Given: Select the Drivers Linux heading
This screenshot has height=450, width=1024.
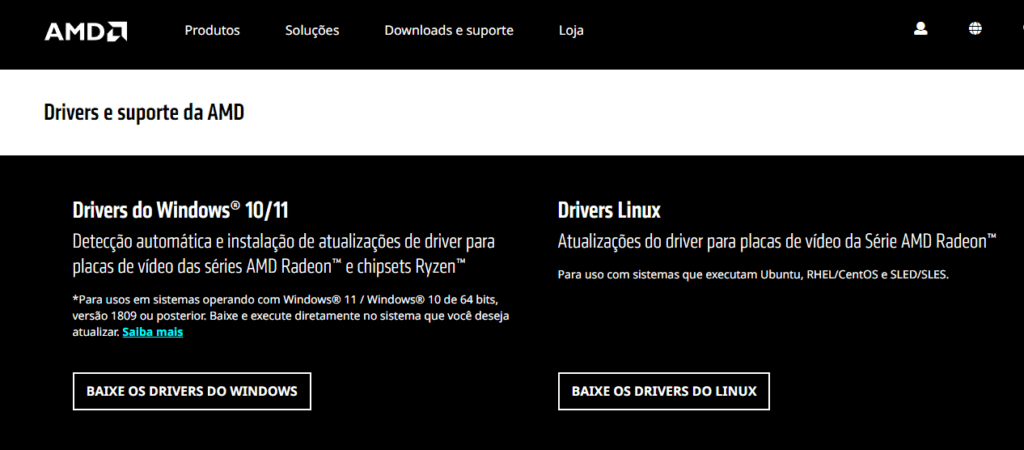Looking at the screenshot, I should pyautogui.click(x=609, y=210).
